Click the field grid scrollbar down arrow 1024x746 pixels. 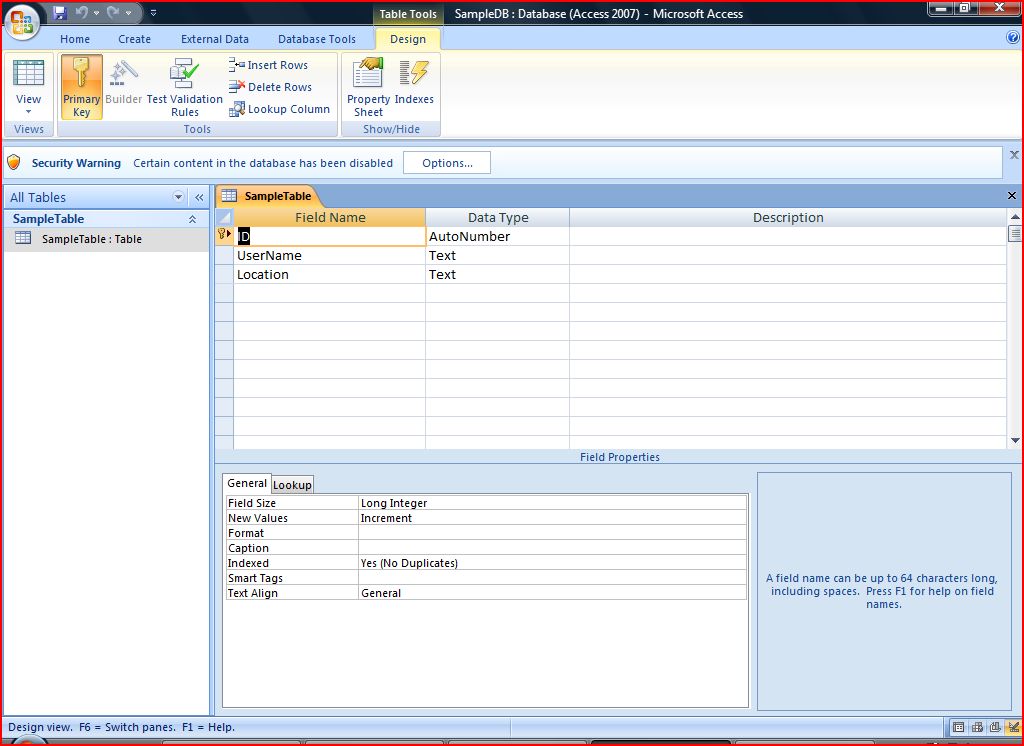click(x=1015, y=441)
